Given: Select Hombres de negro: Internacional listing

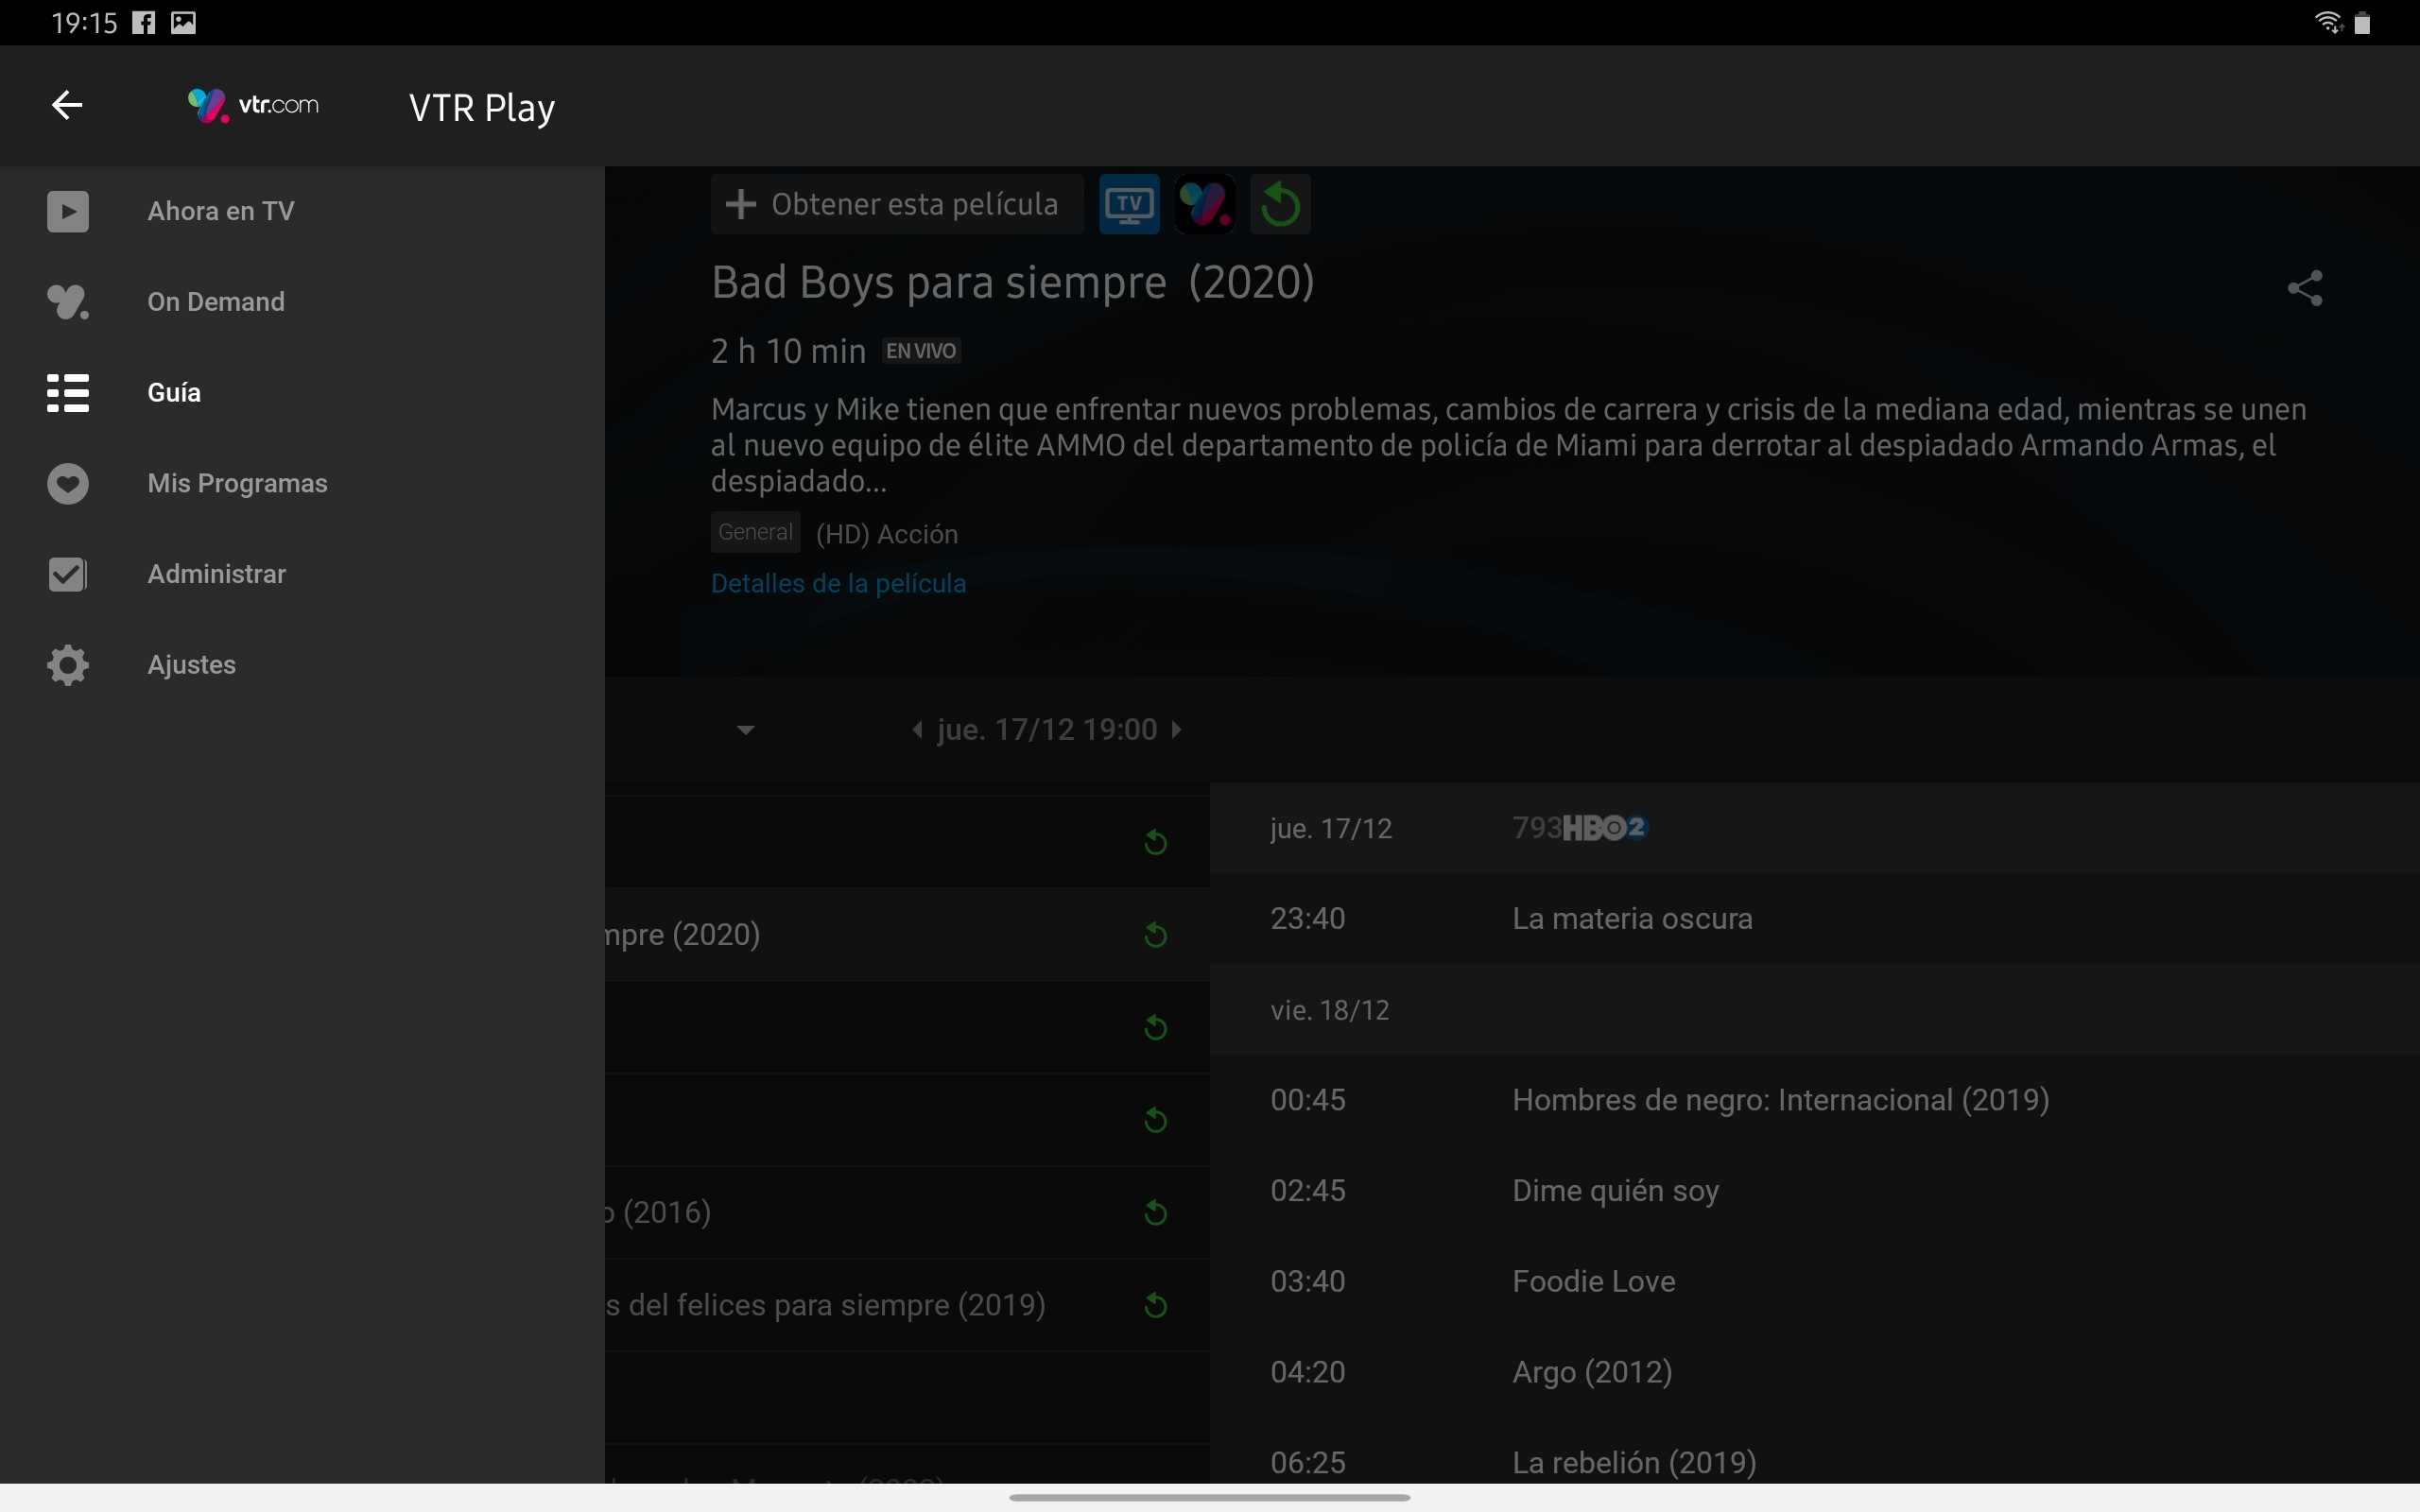Looking at the screenshot, I should point(1780,1100).
